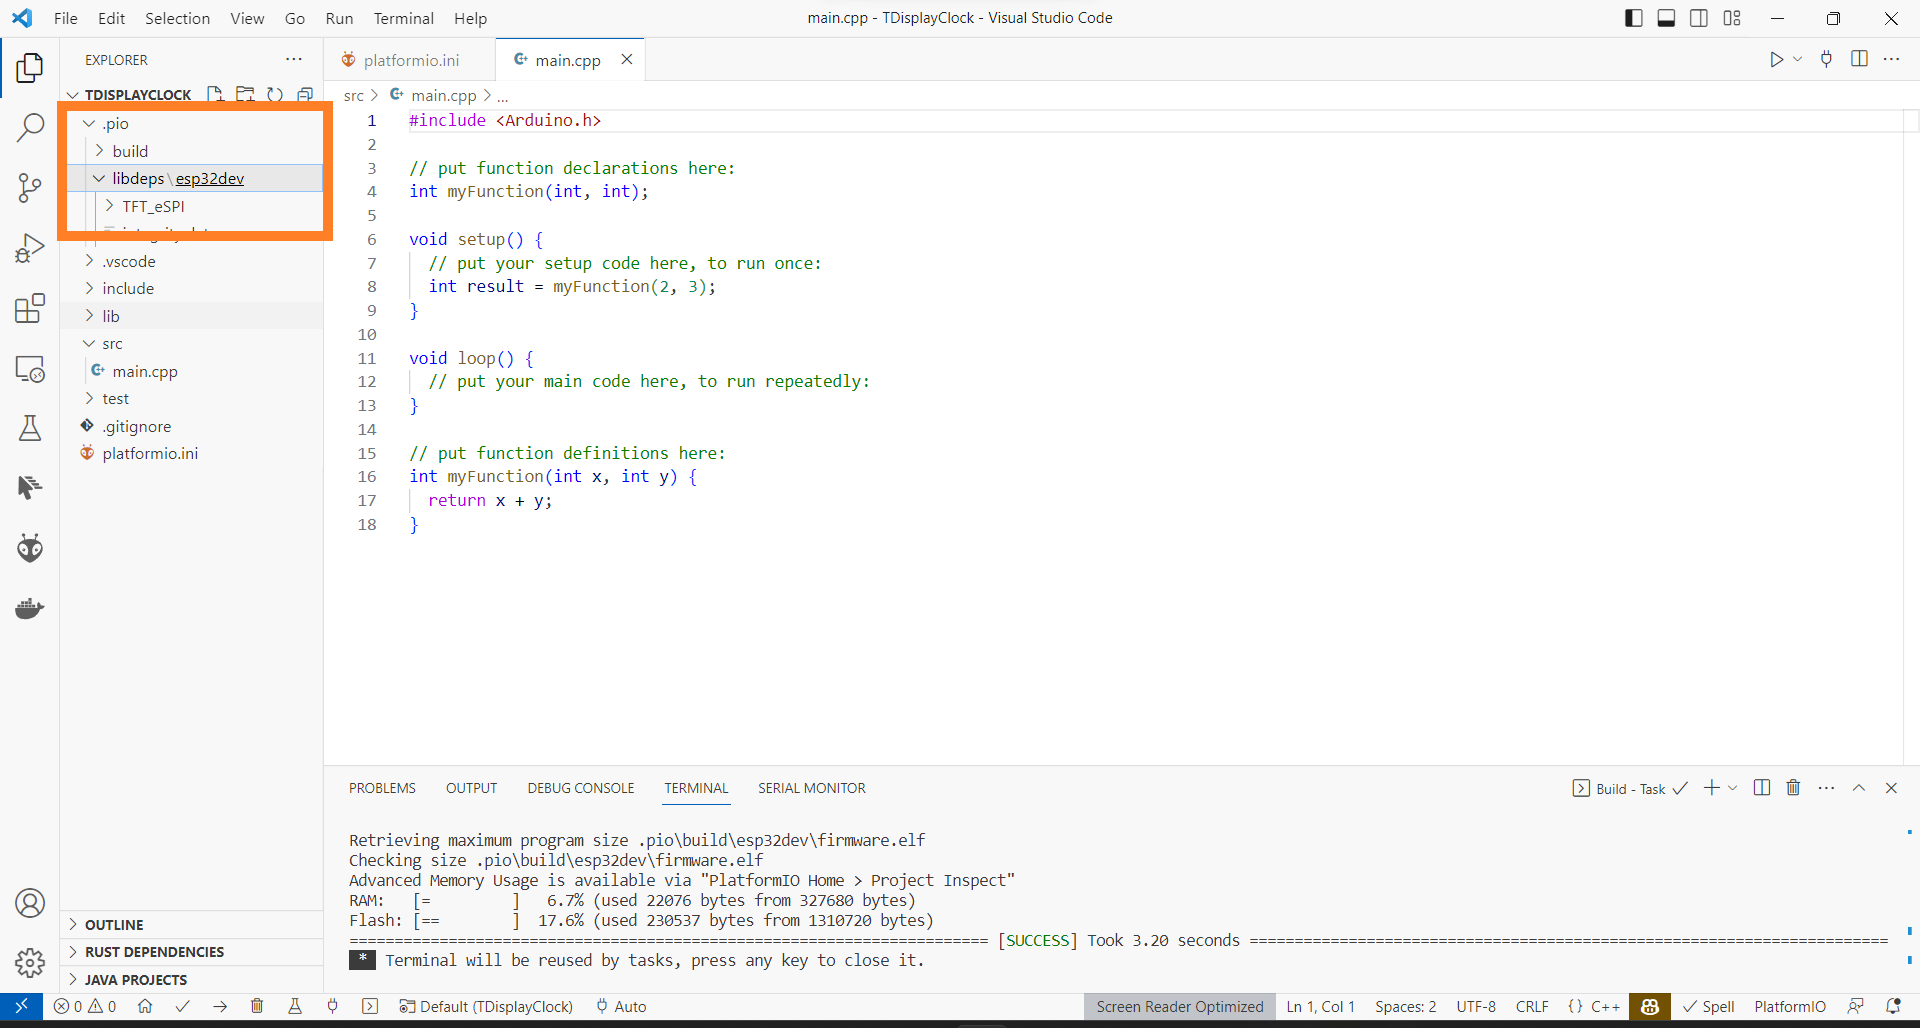
Task: Click Default (TDisplayClock) environment switcher
Action: [486, 1006]
